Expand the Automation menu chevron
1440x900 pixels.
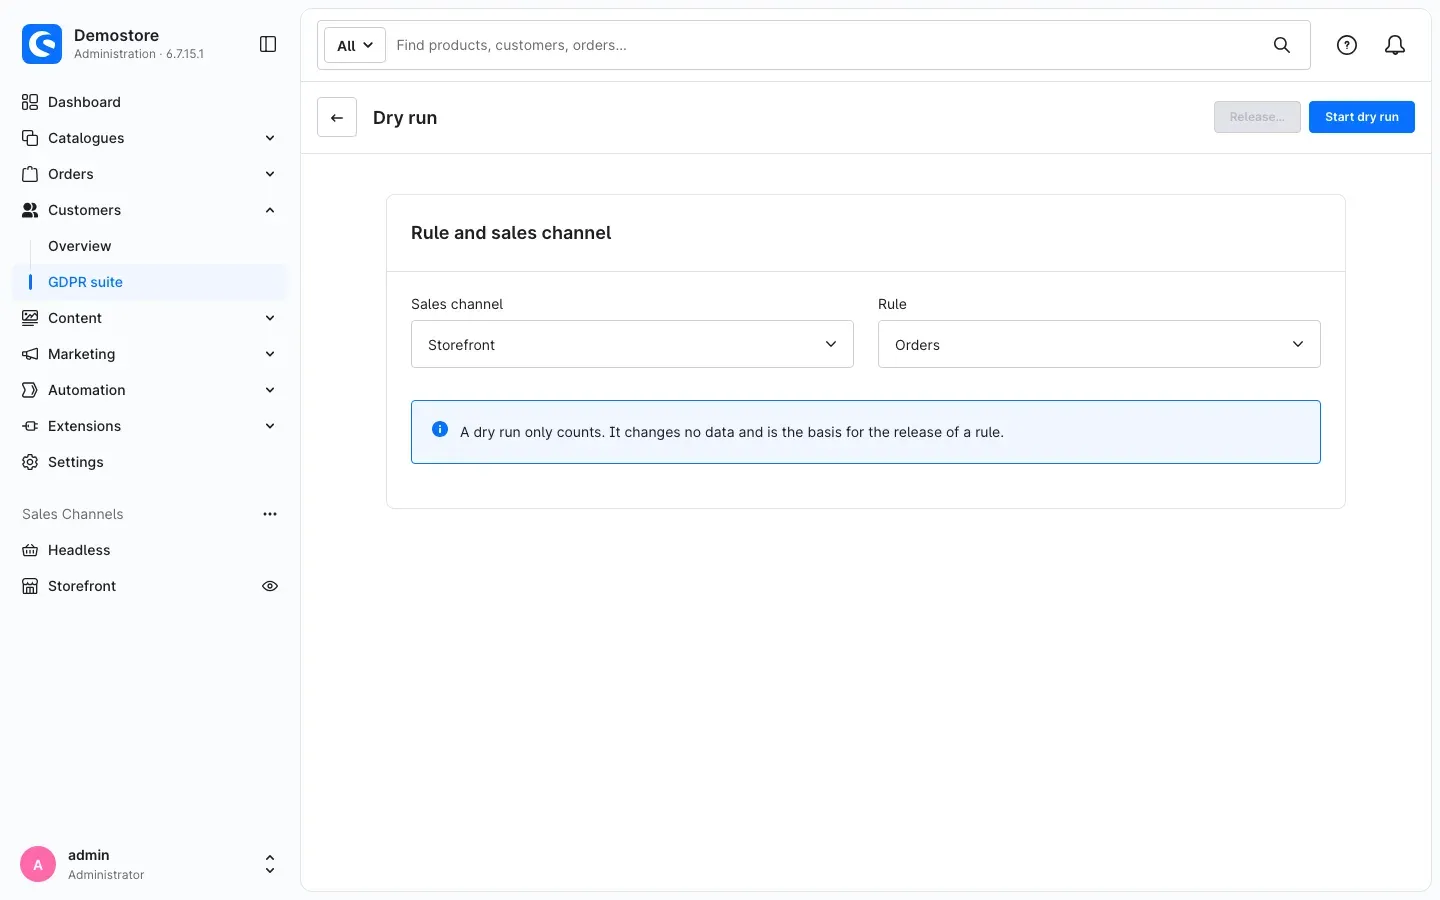tap(270, 390)
